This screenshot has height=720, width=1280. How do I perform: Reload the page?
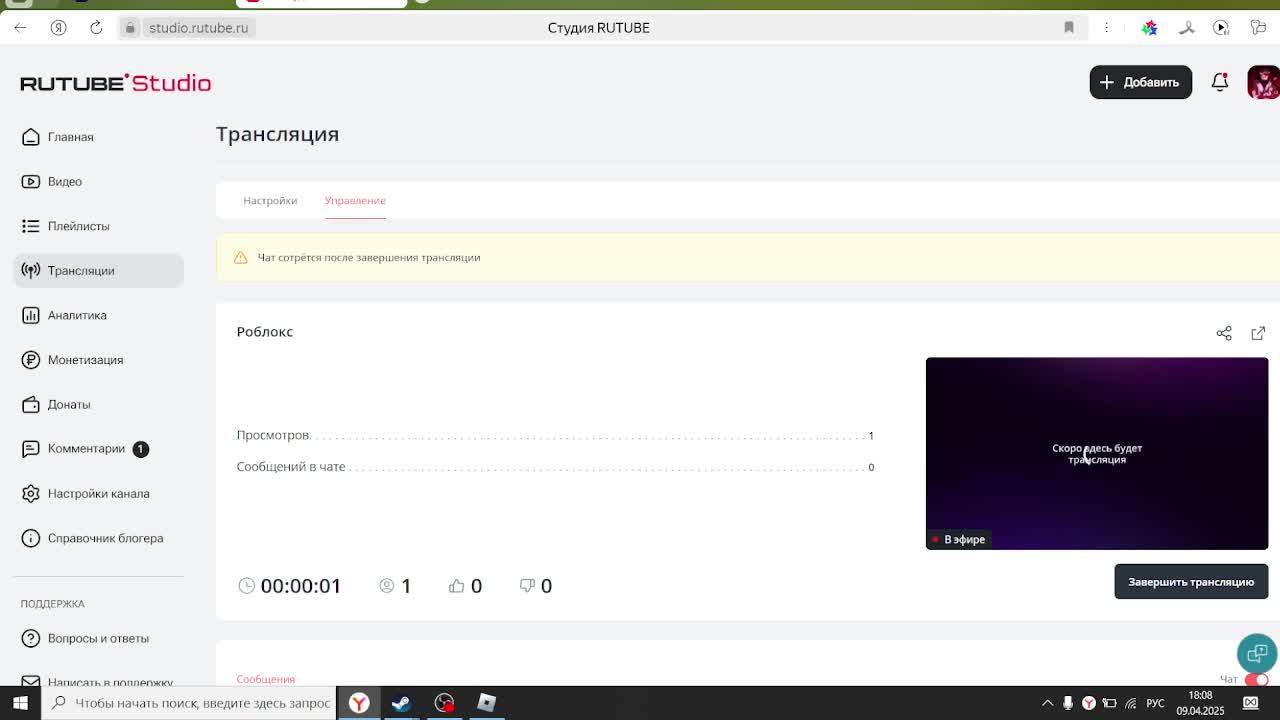(x=96, y=27)
